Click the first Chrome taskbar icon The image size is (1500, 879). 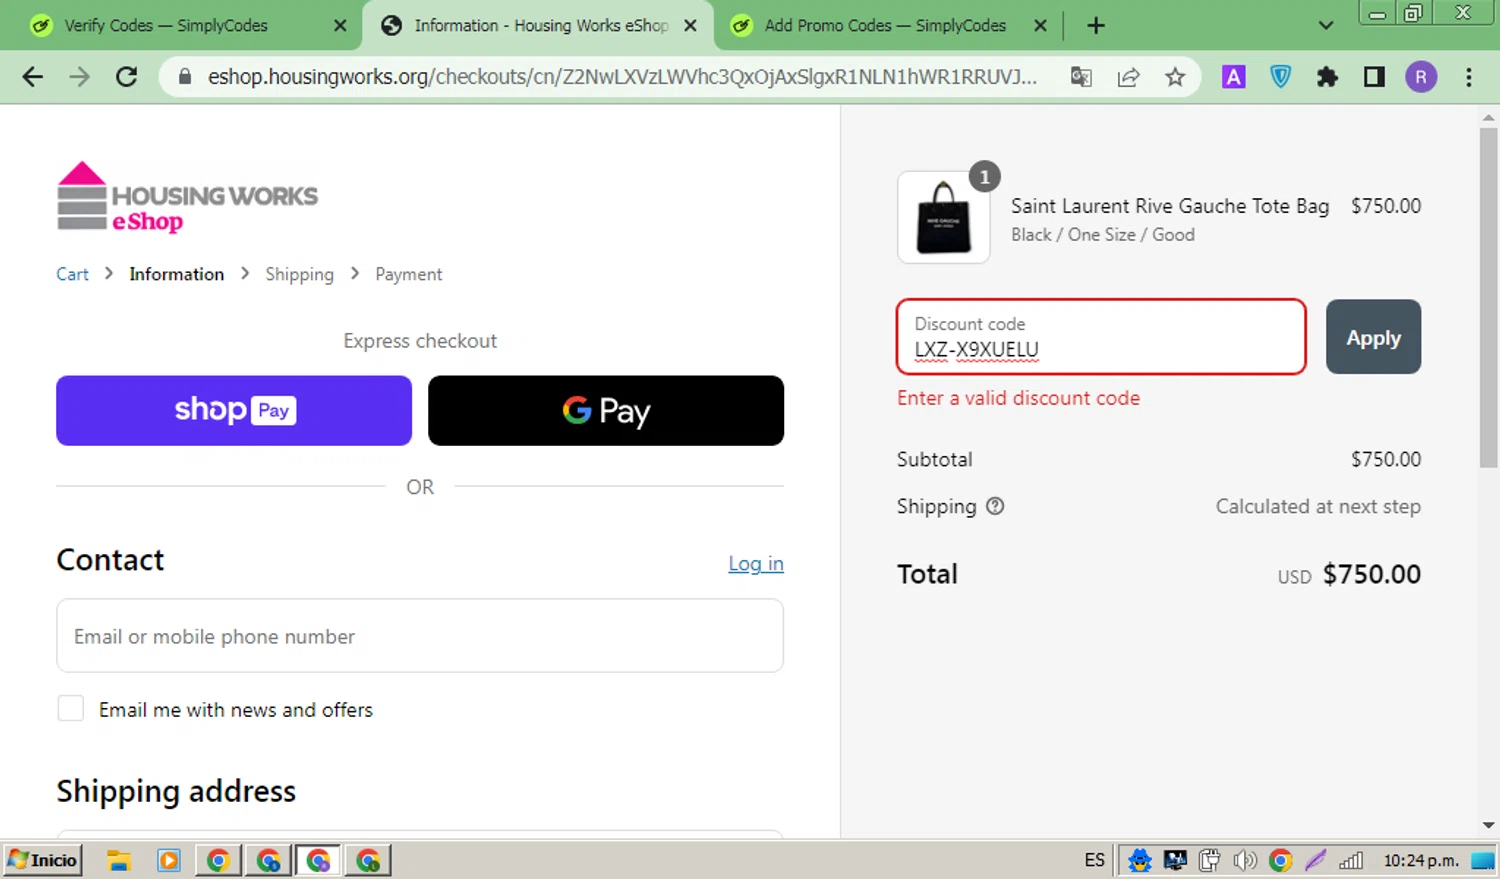pyautogui.click(x=218, y=860)
